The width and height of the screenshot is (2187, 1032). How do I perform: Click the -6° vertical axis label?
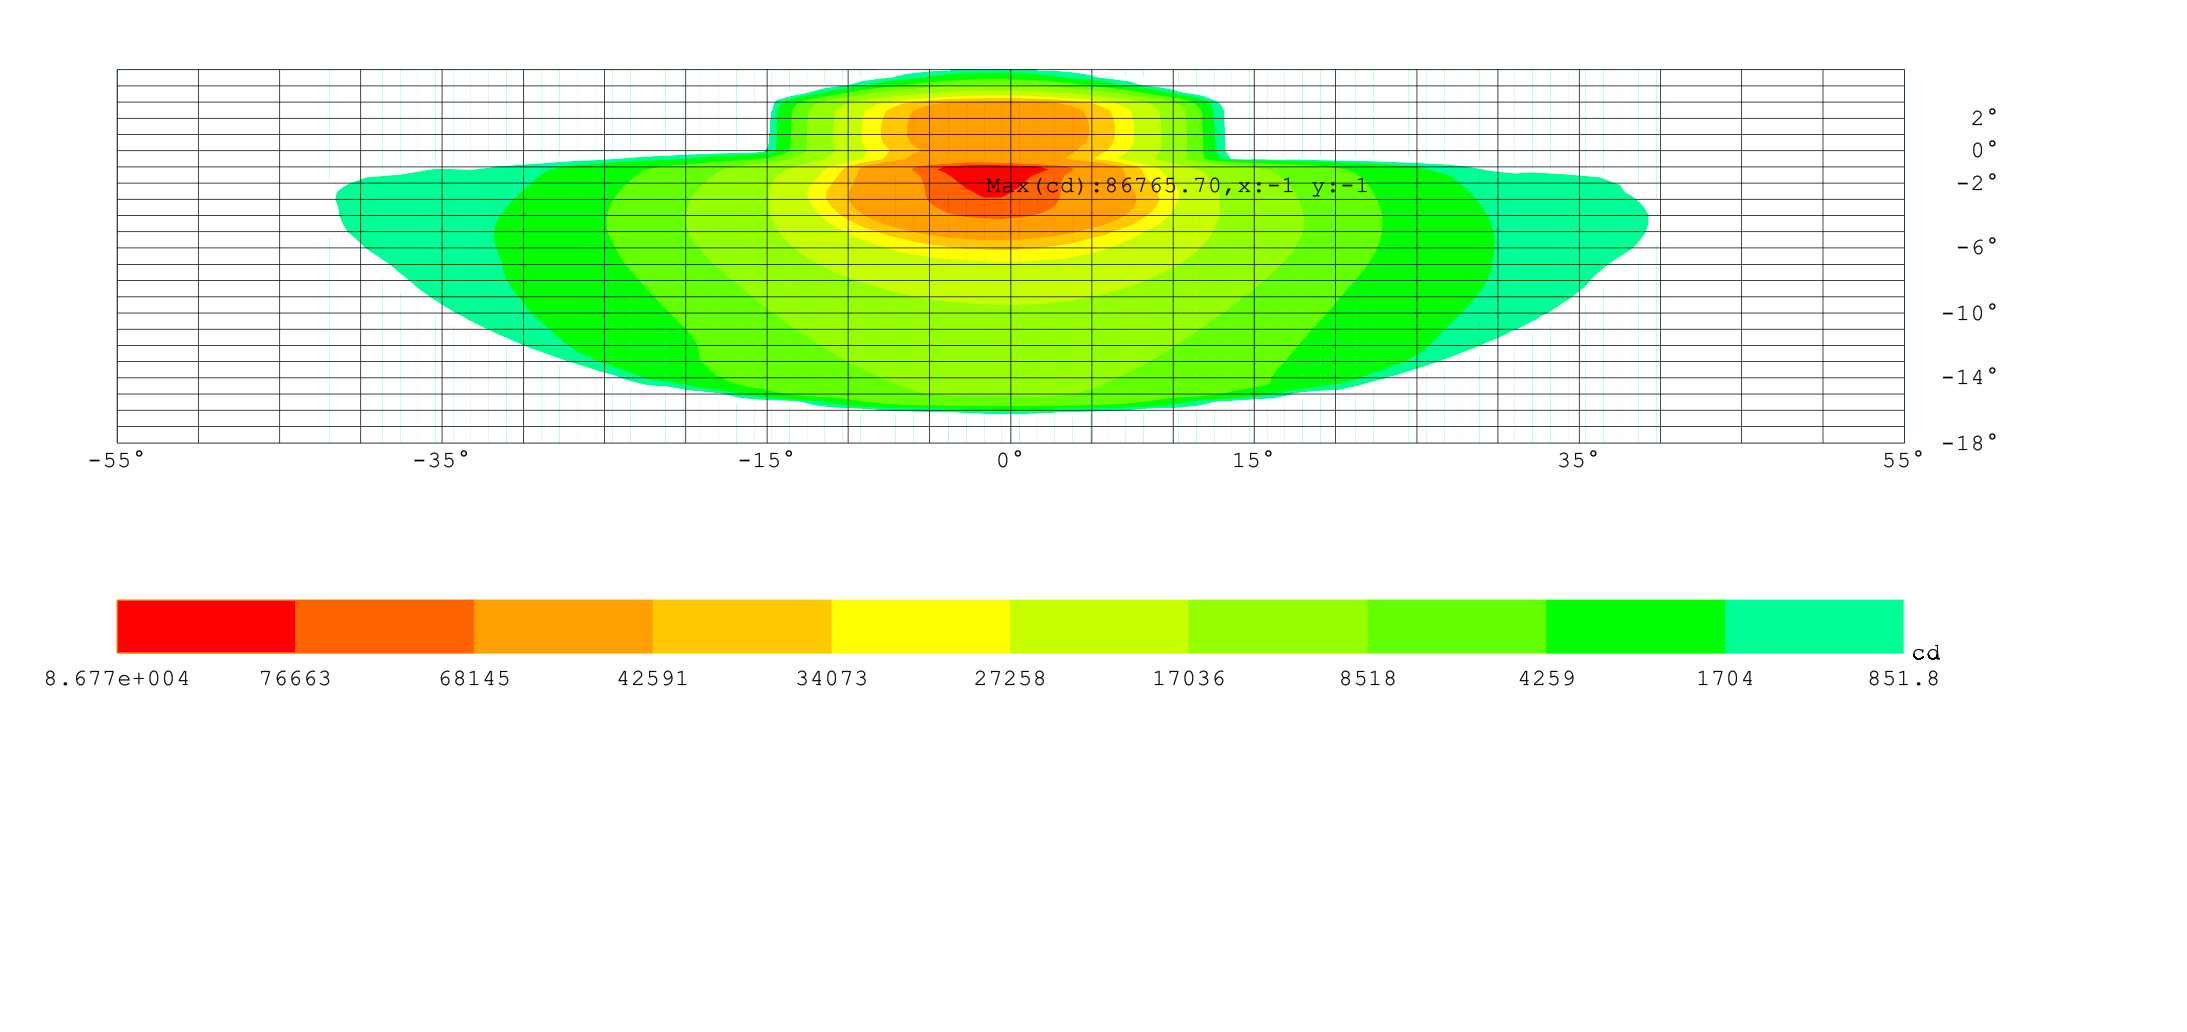tap(1977, 247)
